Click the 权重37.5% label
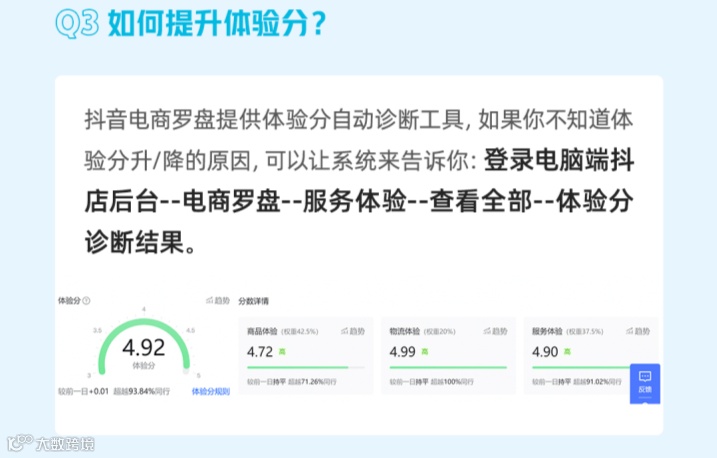 (585, 331)
